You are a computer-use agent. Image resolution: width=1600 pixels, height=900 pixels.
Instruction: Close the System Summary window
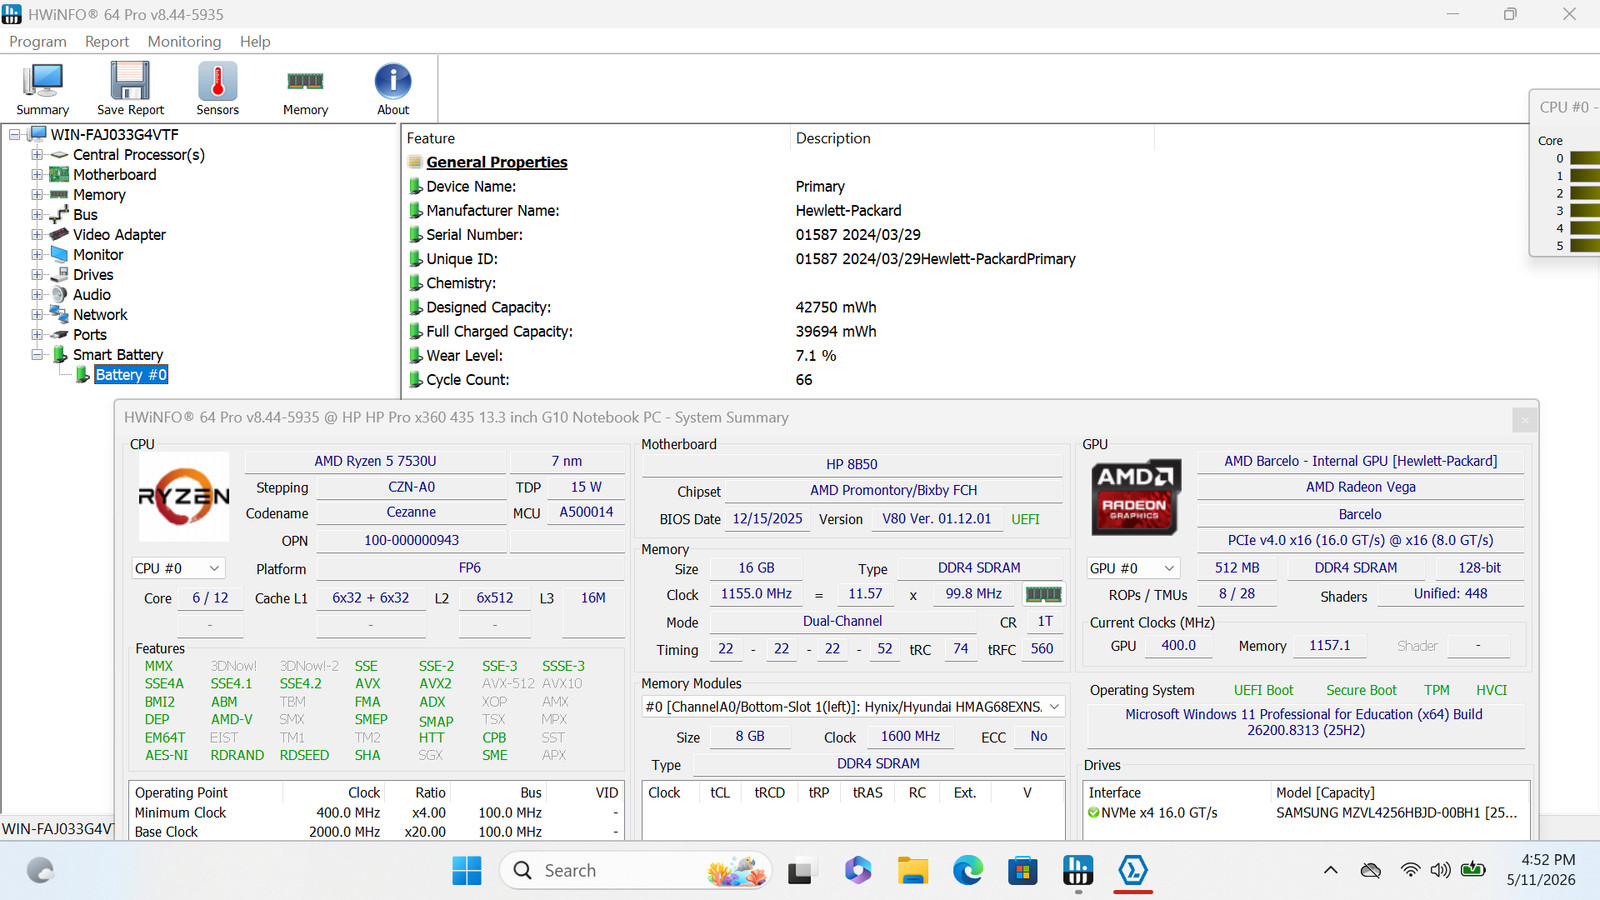(x=1525, y=420)
